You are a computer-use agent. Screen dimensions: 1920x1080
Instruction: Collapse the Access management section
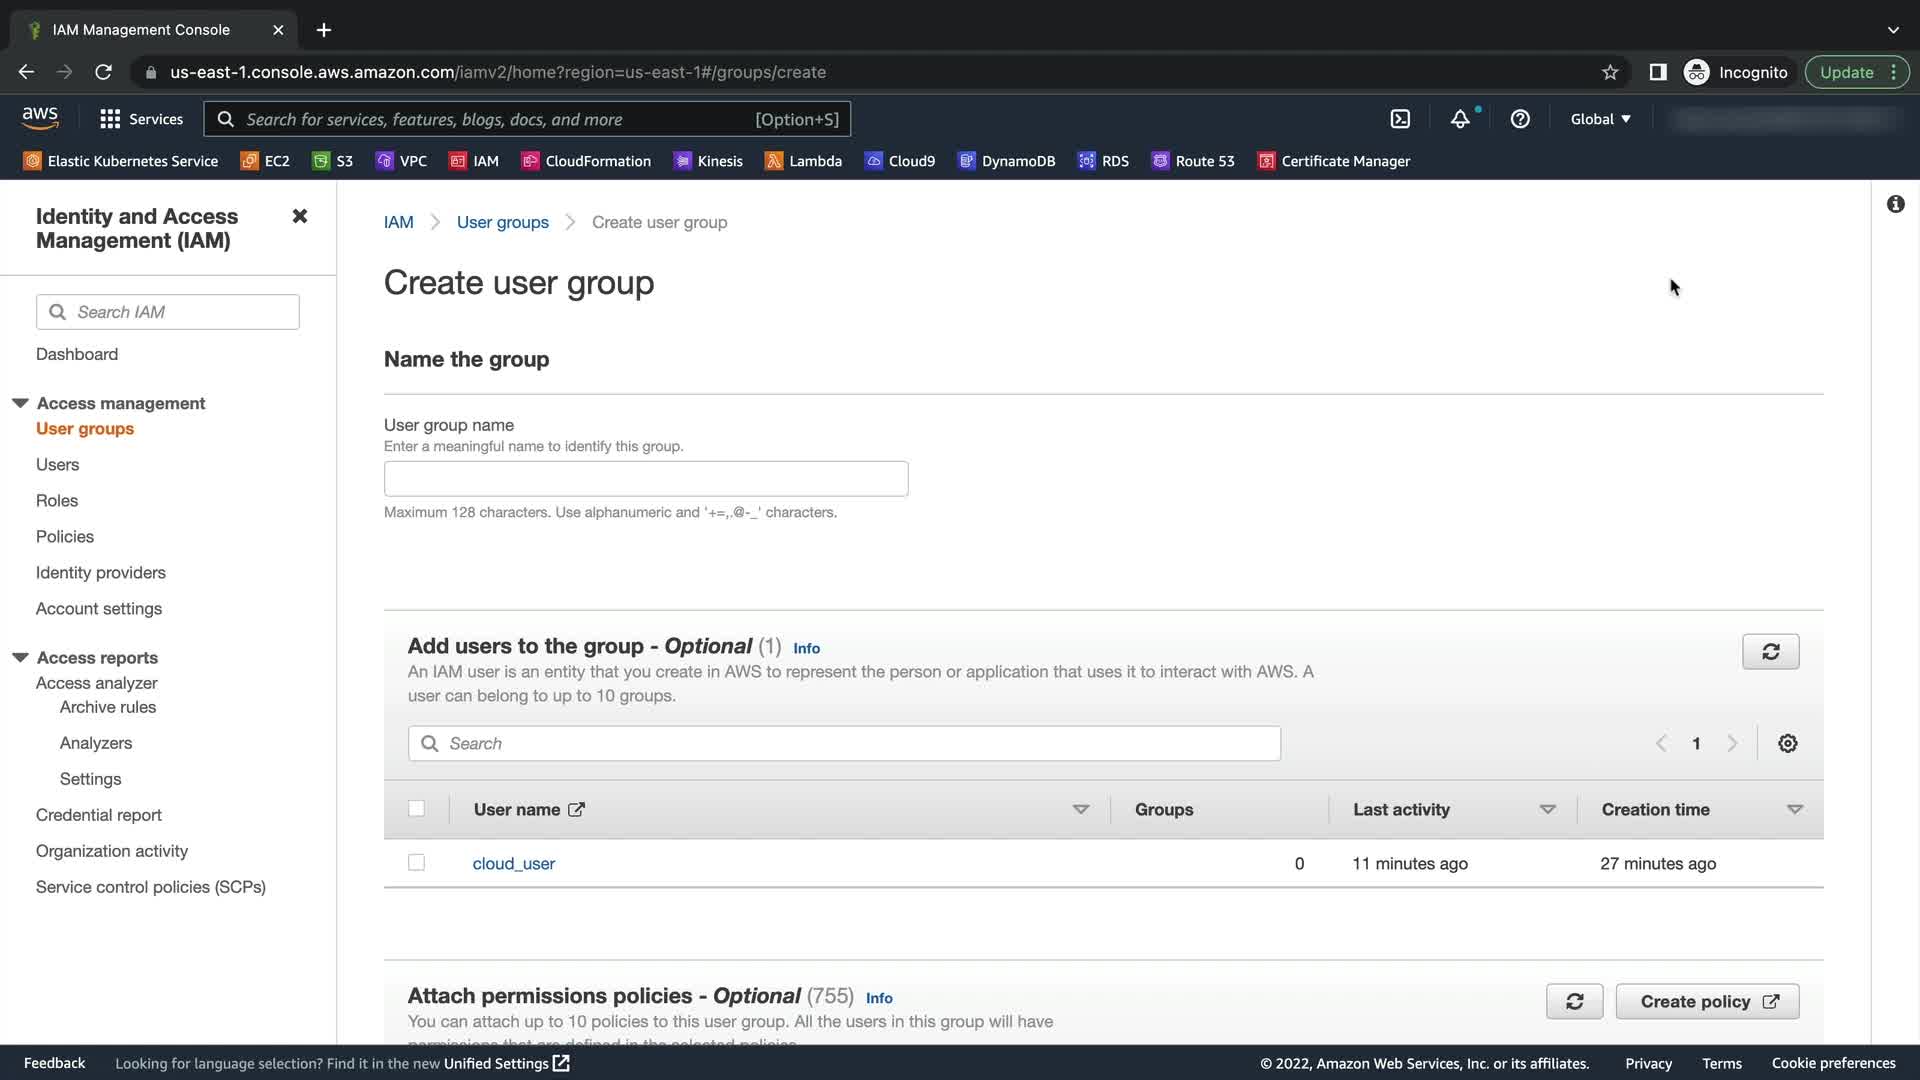(x=20, y=403)
